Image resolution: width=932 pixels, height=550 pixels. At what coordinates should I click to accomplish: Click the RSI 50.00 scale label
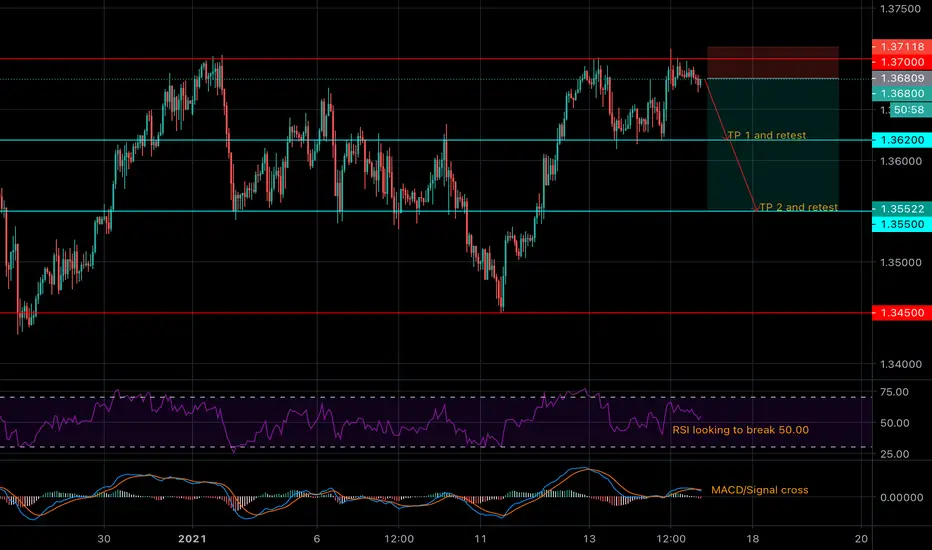(x=895, y=423)
